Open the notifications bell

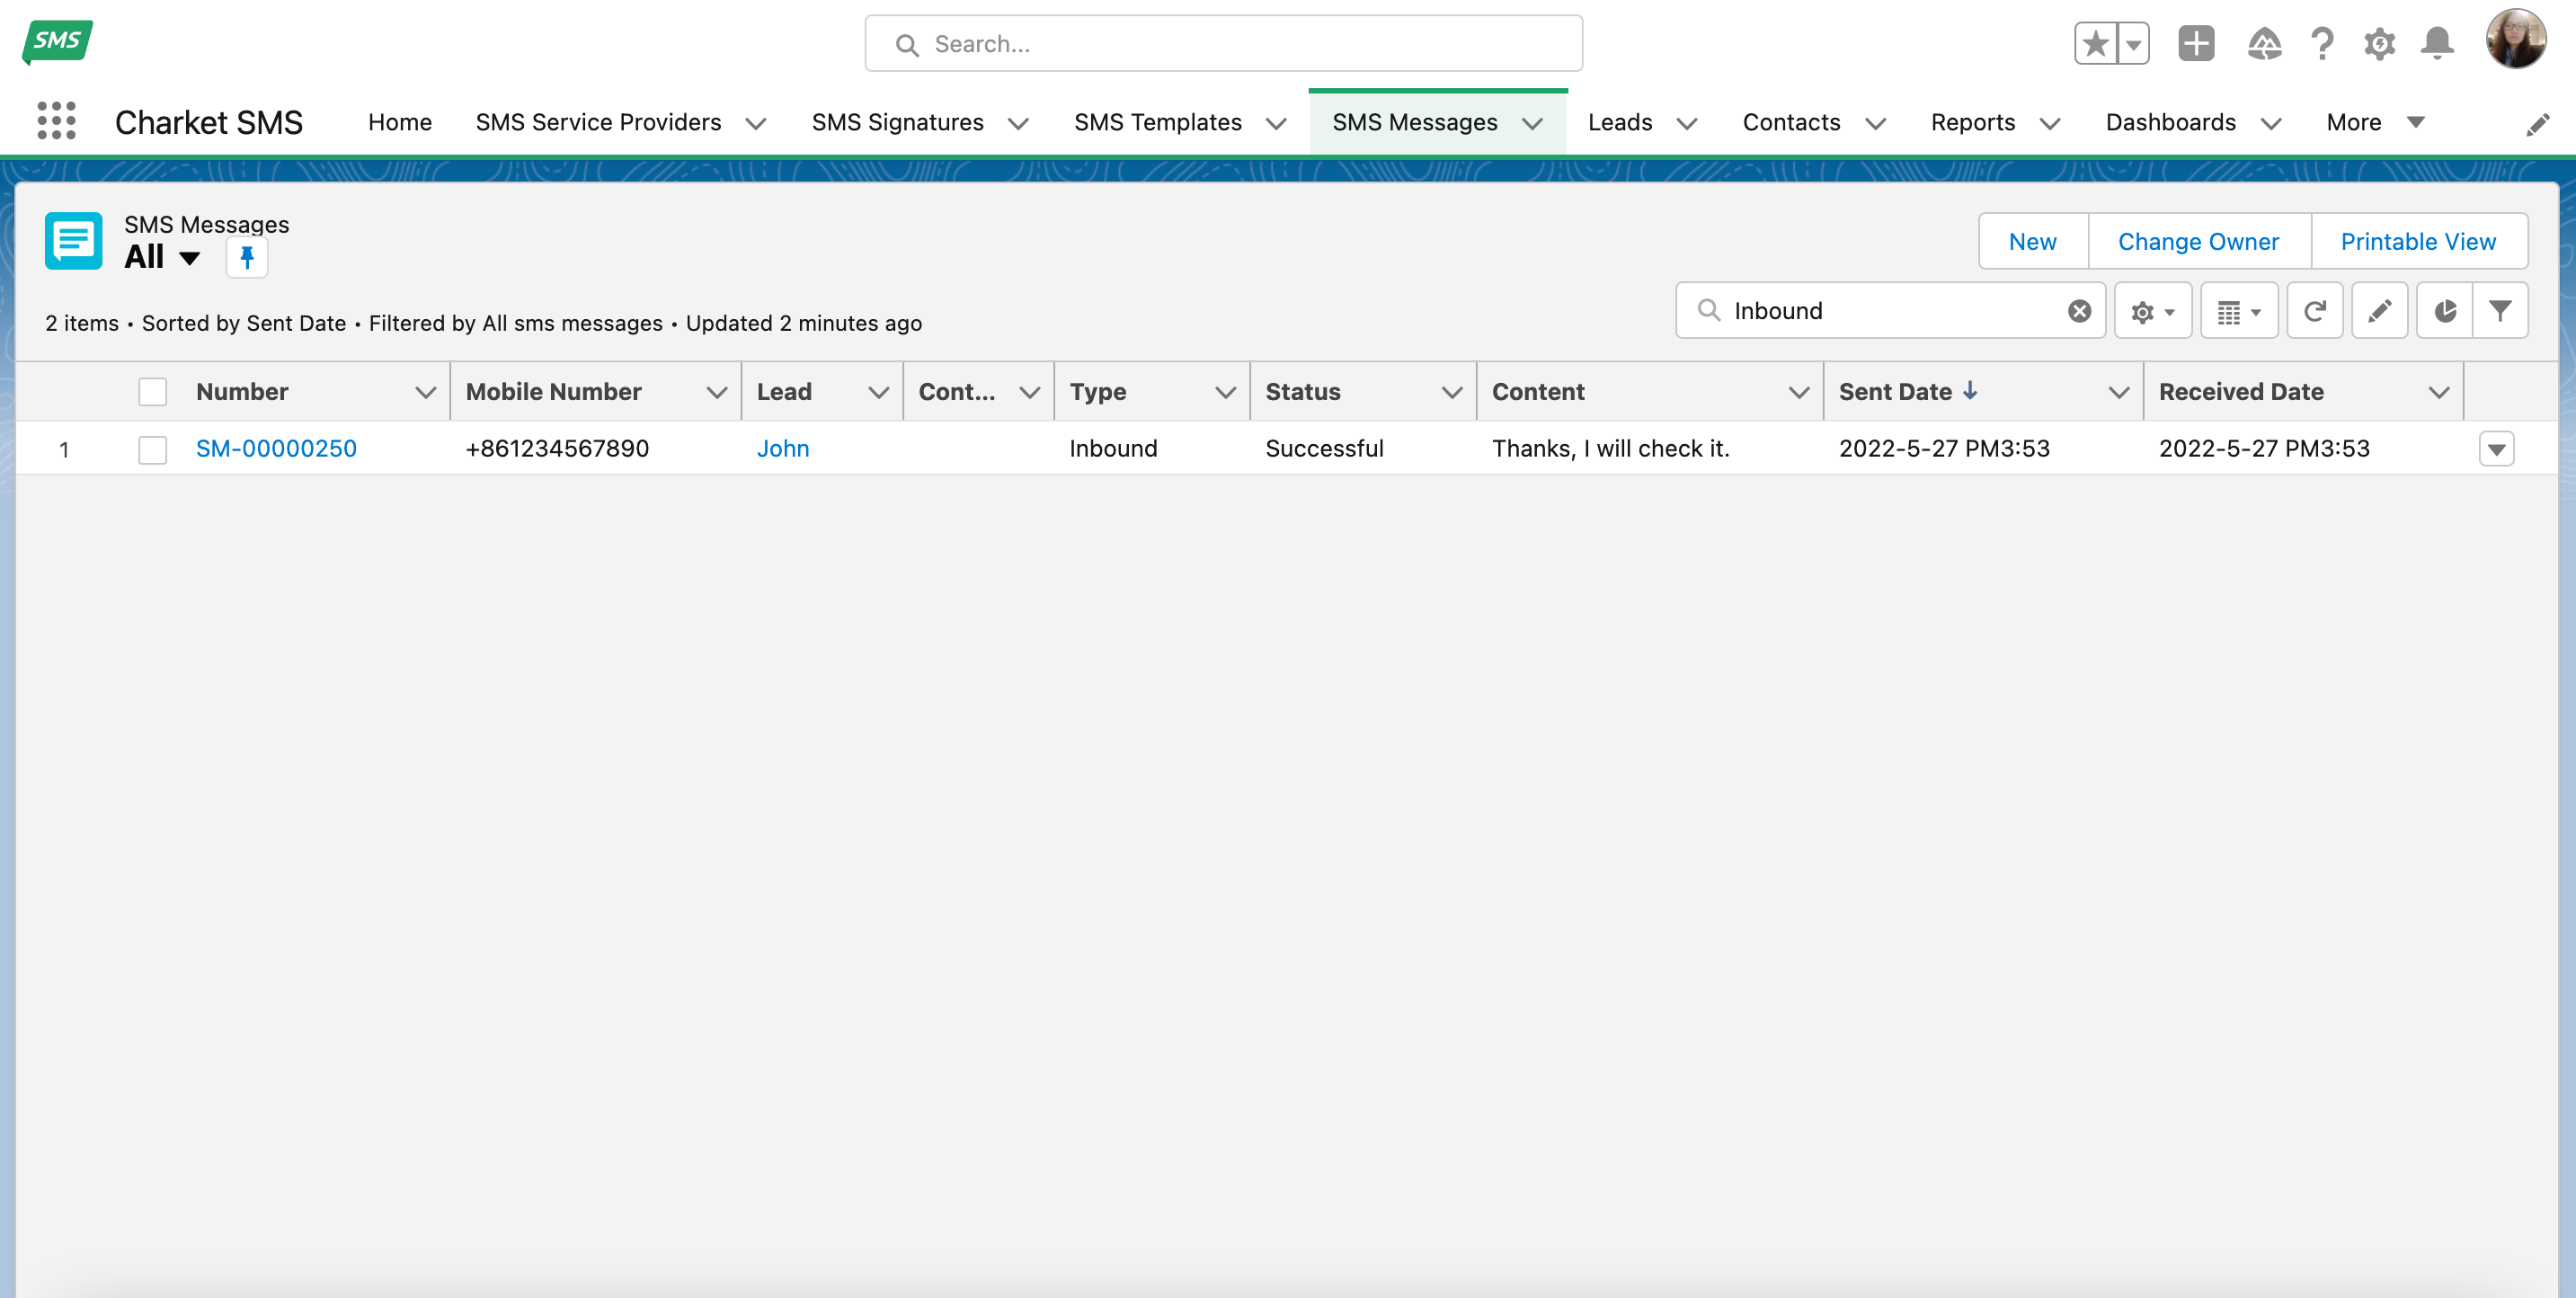2437,44
